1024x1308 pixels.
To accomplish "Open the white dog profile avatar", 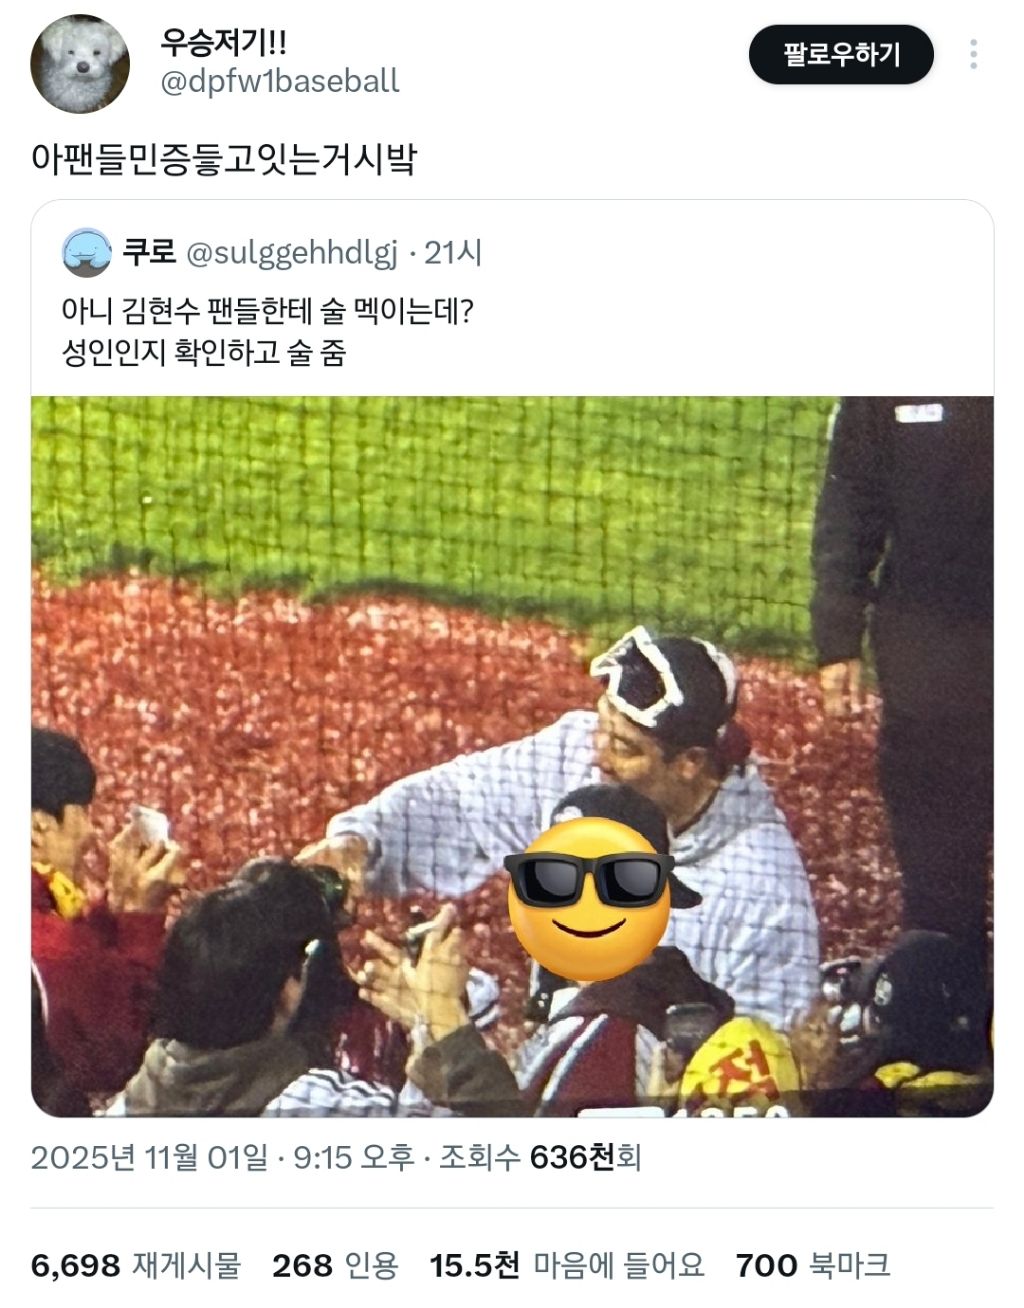I will (80, 63).
